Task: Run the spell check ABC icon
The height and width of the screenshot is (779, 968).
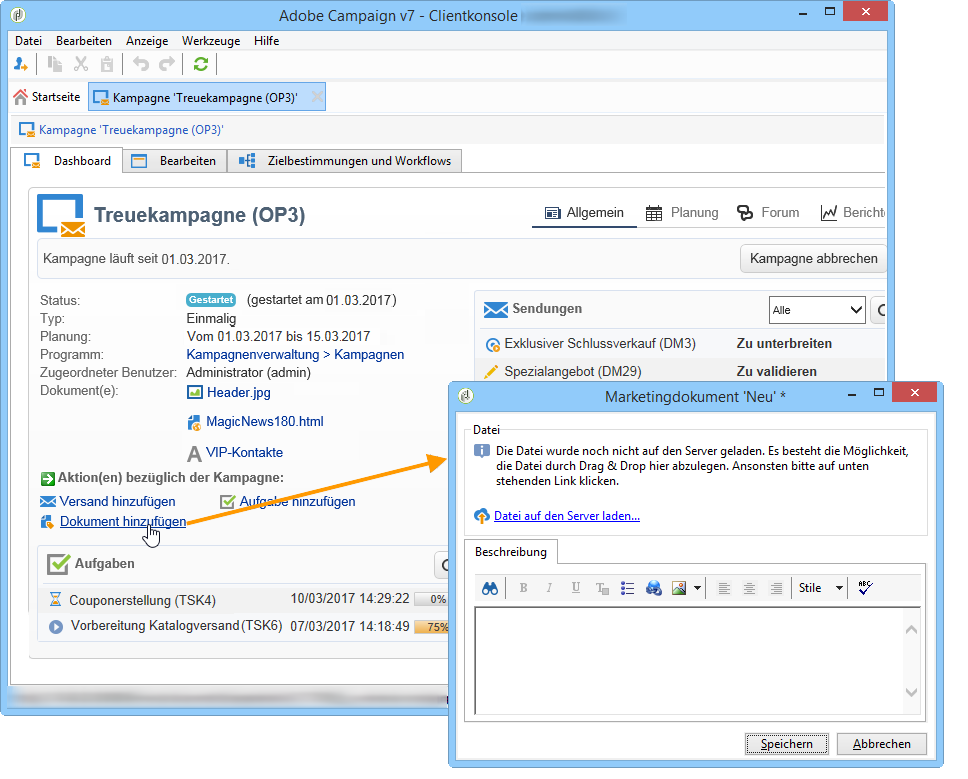Action: pyautogui.click(x=865, y=588)
